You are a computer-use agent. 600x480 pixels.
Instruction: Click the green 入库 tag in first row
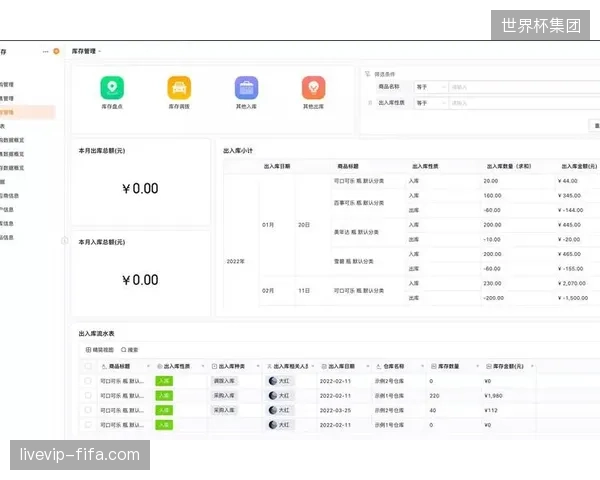point(164,381)
